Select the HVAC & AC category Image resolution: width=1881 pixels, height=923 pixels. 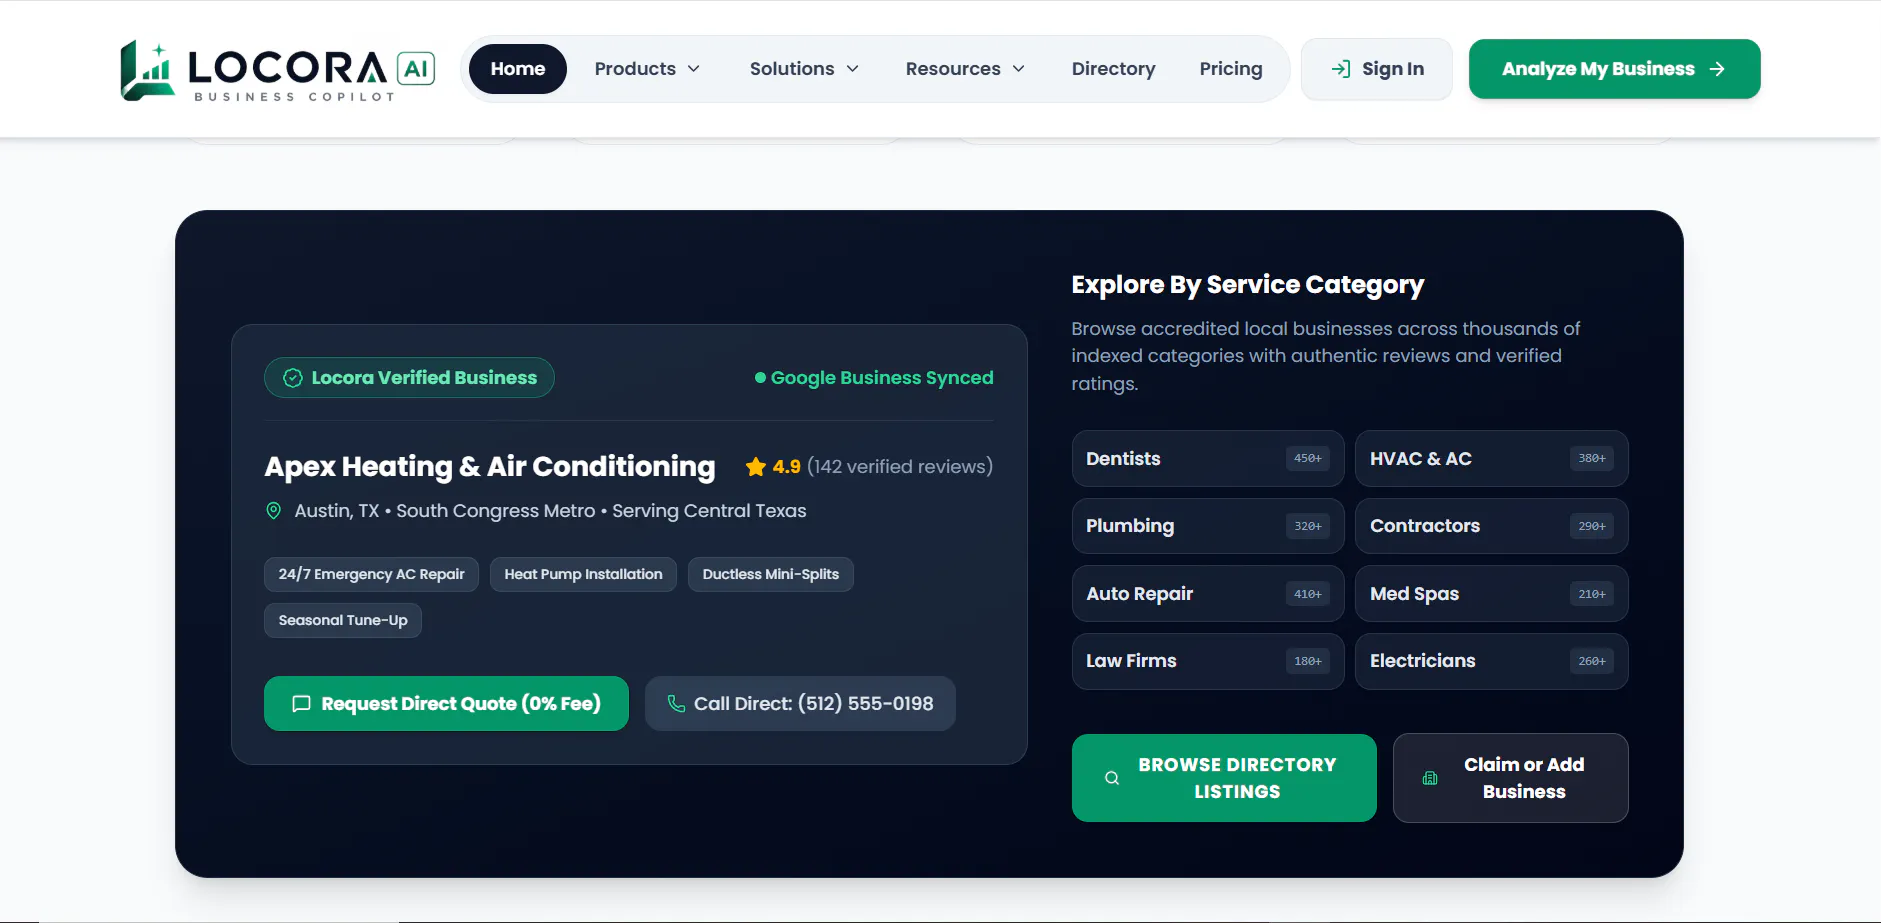(1491, 459)
